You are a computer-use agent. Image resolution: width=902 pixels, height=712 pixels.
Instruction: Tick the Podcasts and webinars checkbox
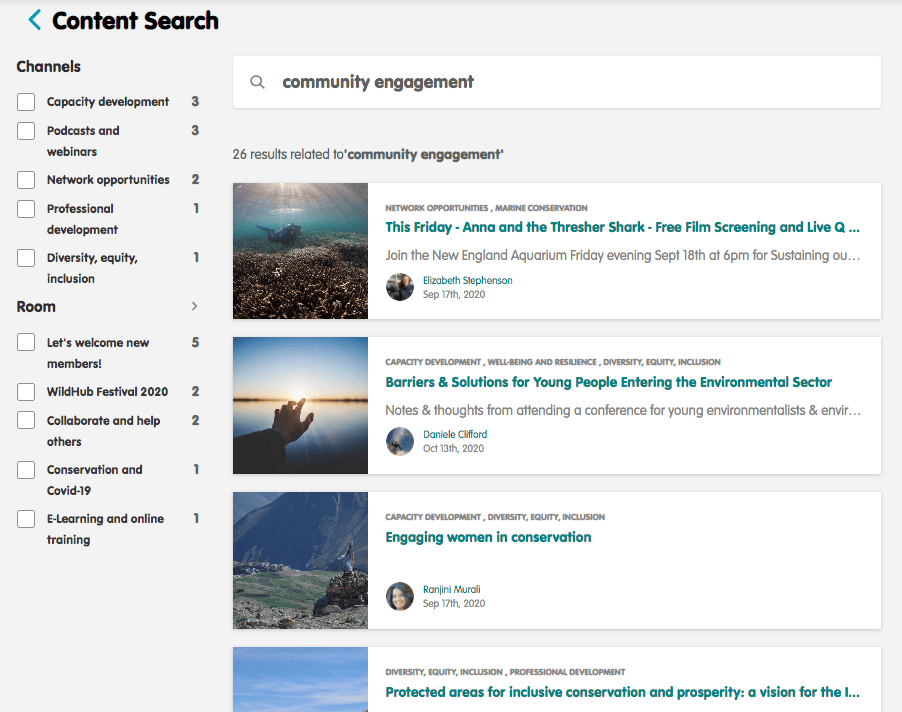tap(26, 131)
